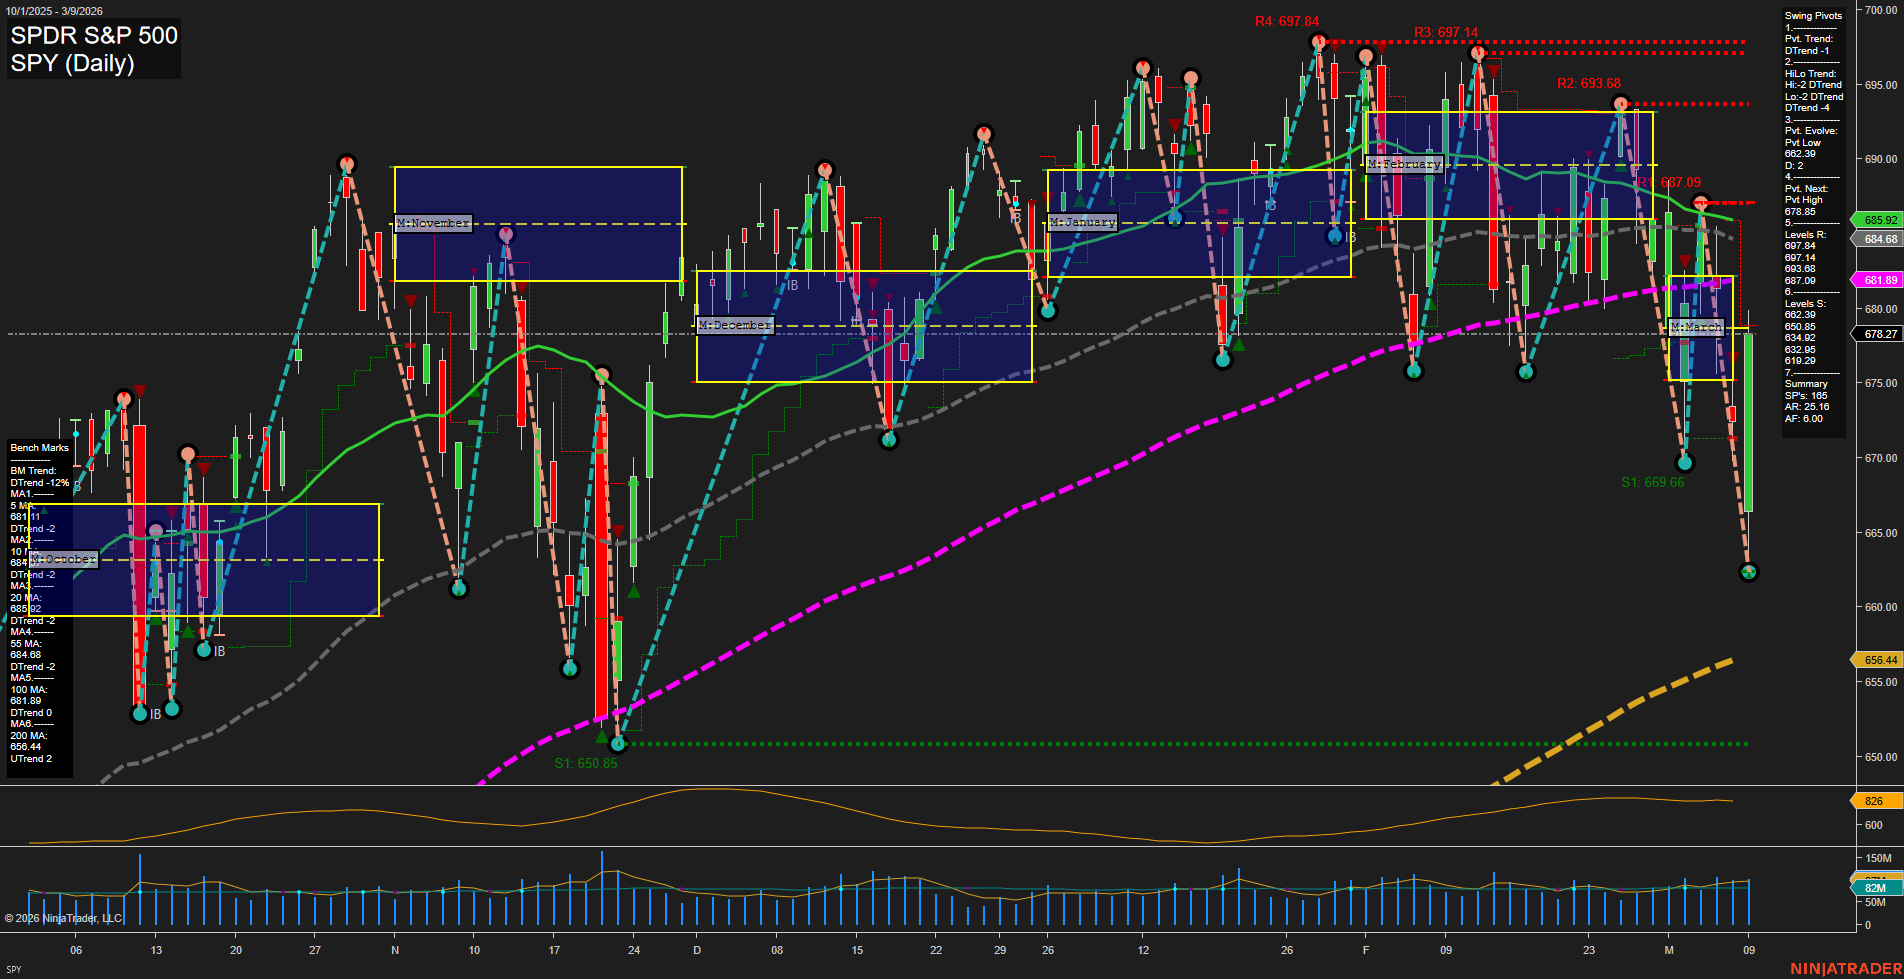
Task: Click the NinjaTrader logo
Action: pyautogui.click(x=1845, y=968)
